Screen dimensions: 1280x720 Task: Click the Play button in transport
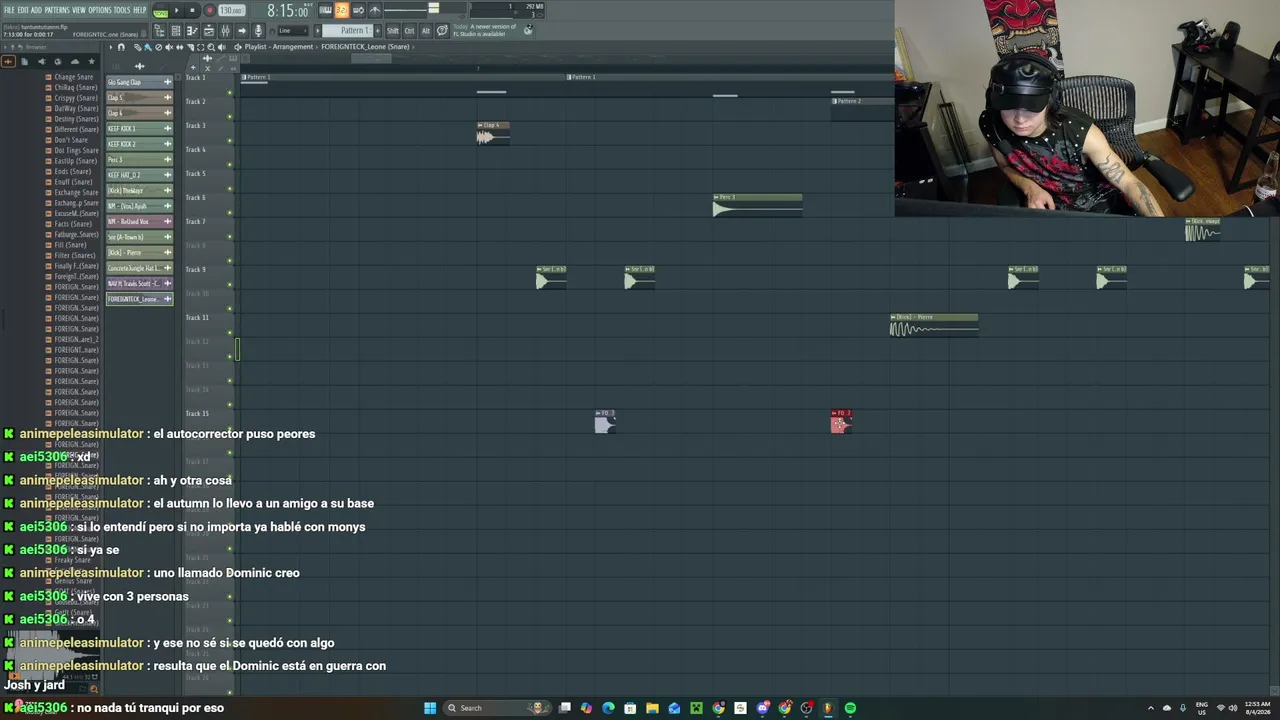coord(177,10)
